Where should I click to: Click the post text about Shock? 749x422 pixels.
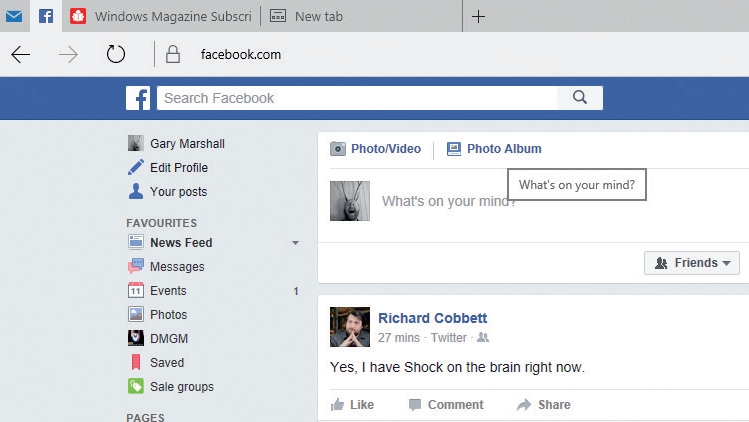click(x=457, y=367)
